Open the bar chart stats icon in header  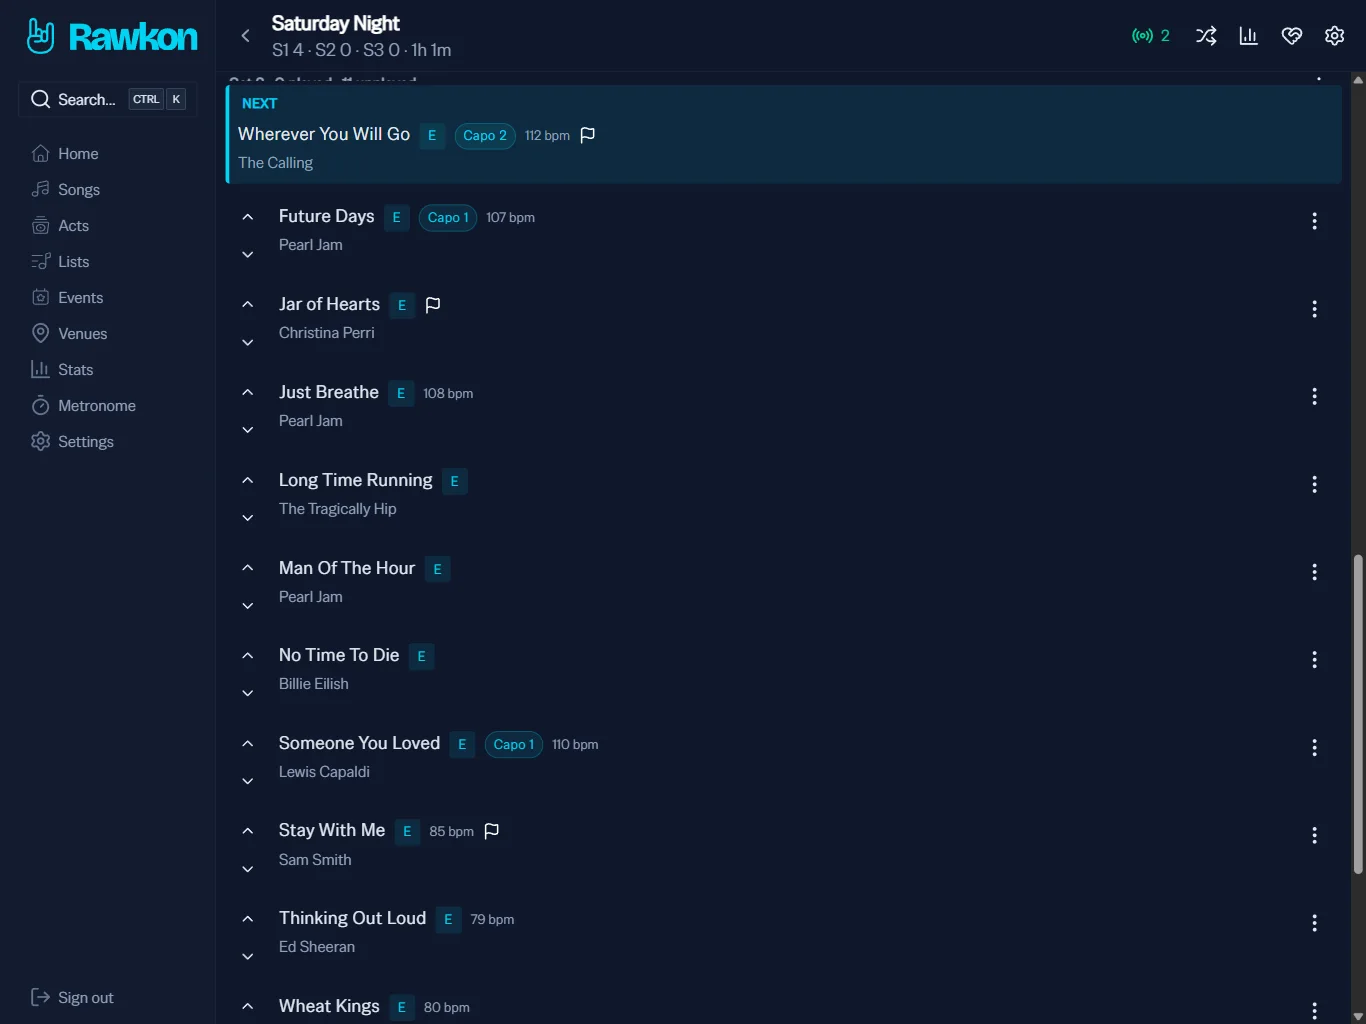1248,36
